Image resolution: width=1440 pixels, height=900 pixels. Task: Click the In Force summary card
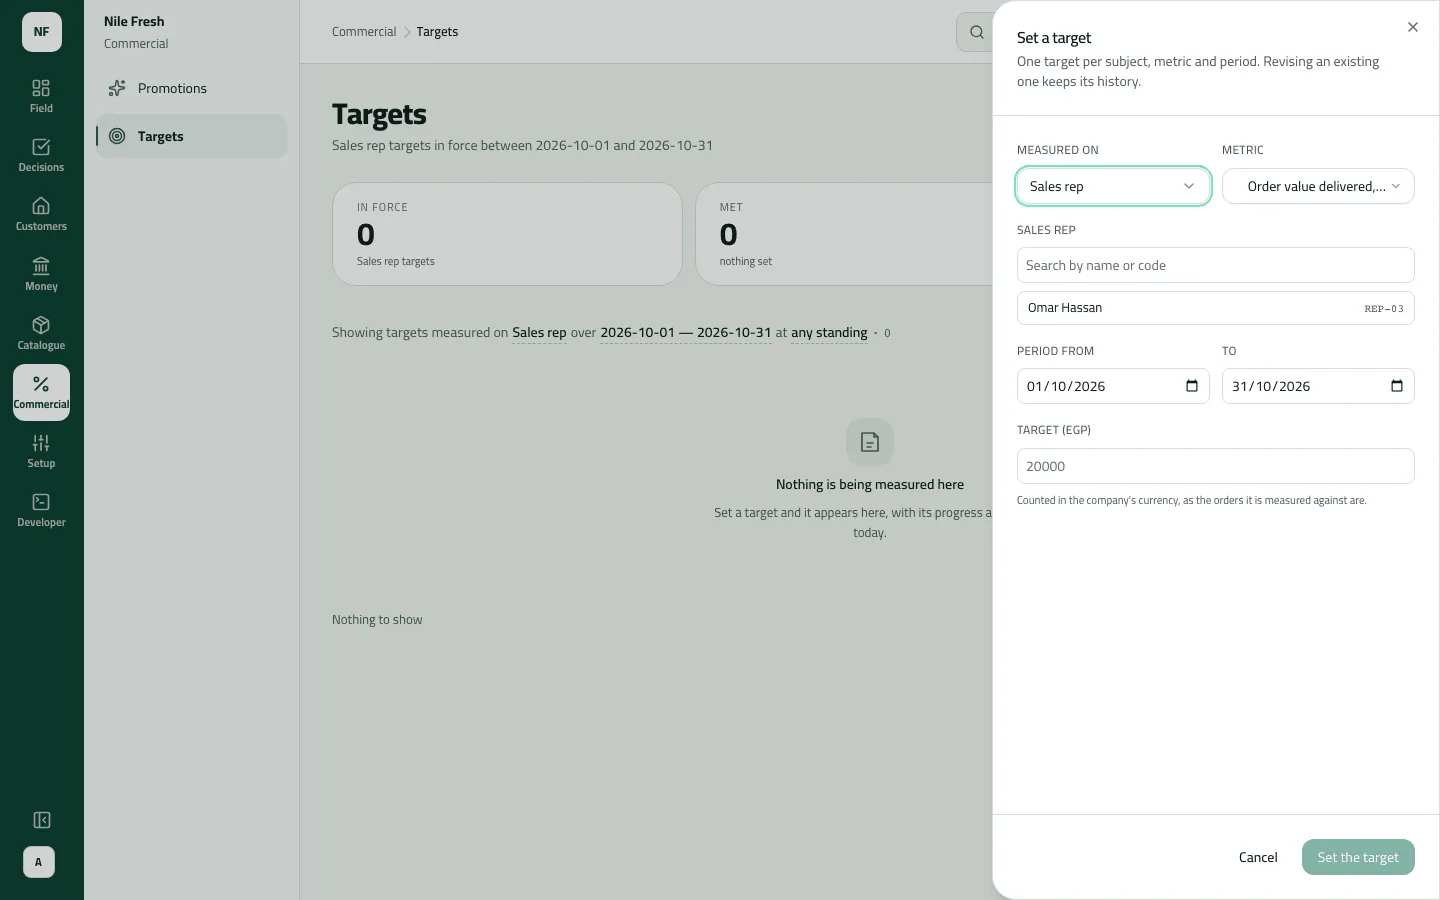(x=507, y=234)
